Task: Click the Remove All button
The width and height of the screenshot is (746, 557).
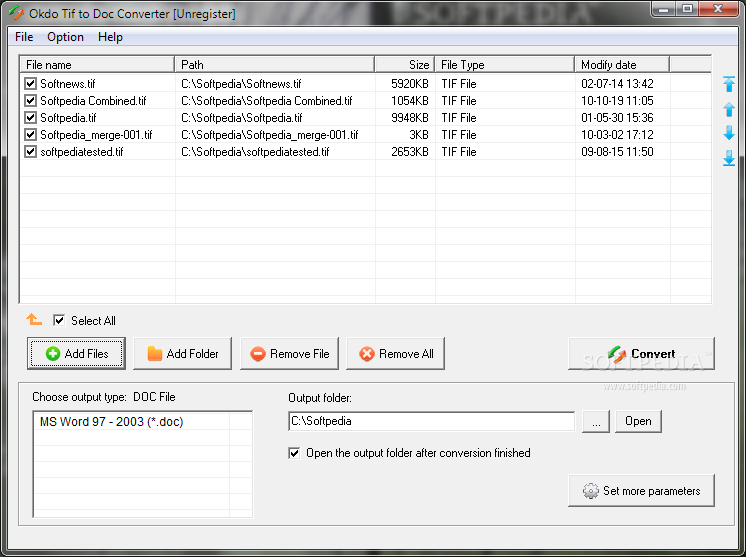Action: point(395,353)
